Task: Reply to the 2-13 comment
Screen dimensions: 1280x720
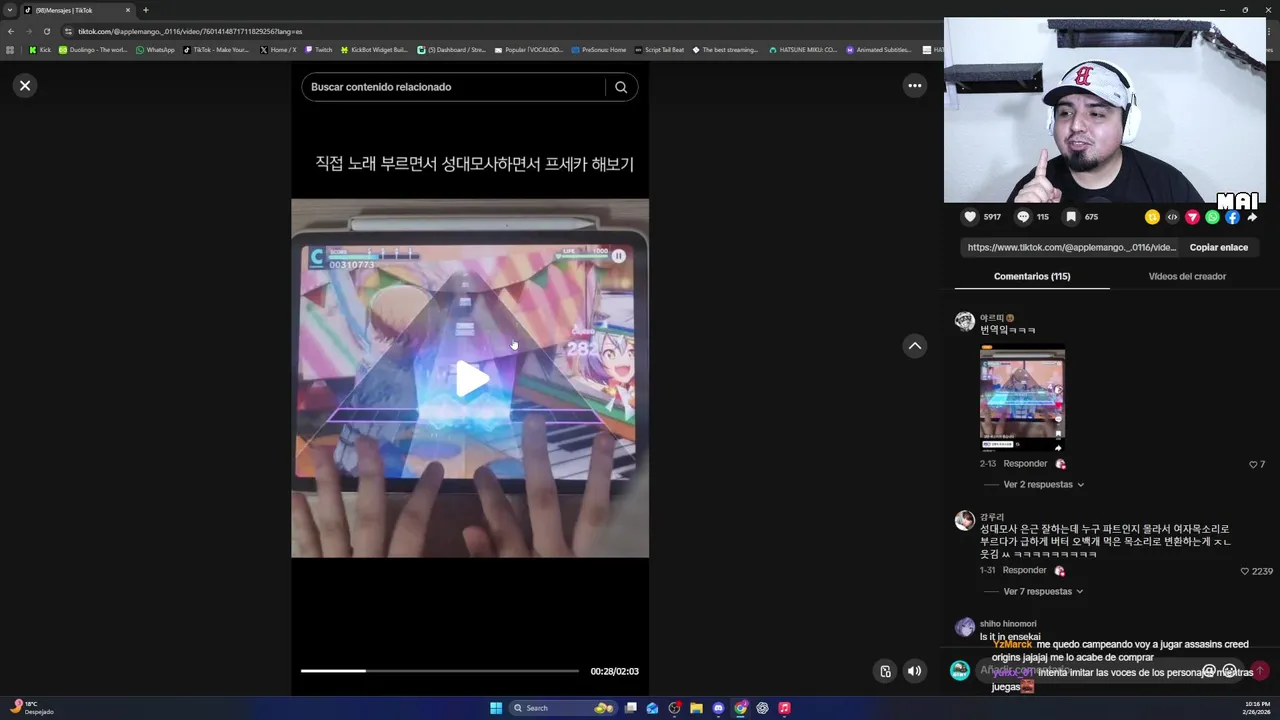Action: click(1025, 464)
